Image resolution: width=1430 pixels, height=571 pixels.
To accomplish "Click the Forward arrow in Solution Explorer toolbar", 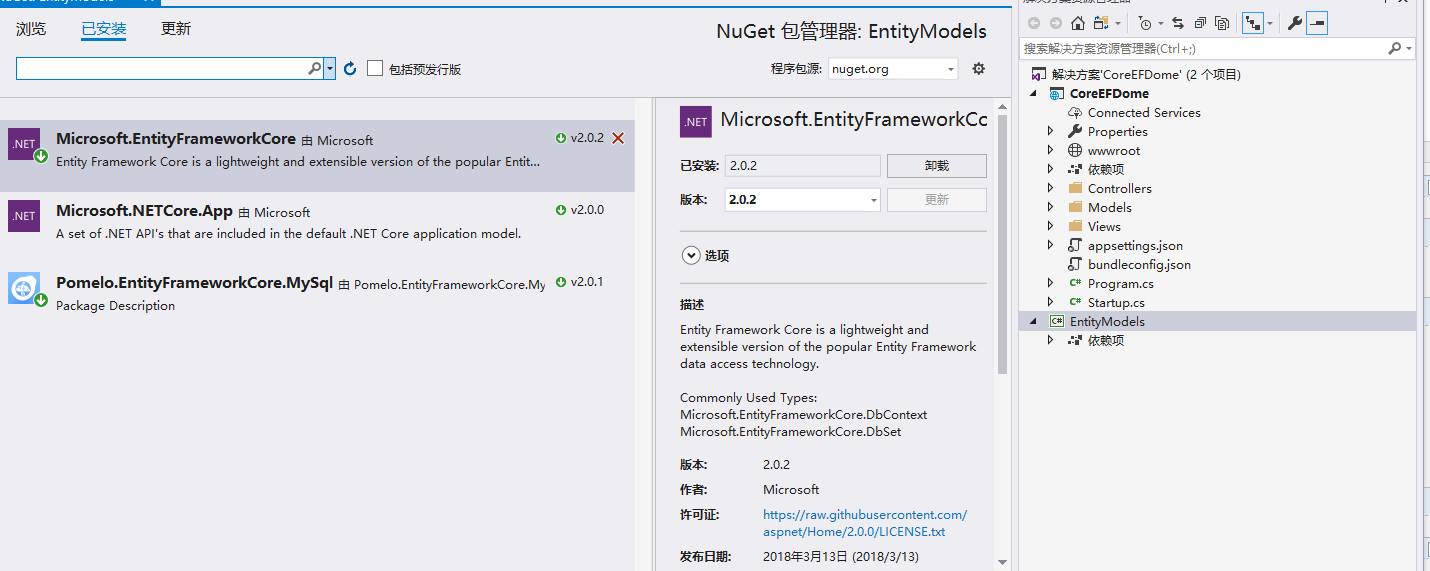I will [x=1056, y=23].
